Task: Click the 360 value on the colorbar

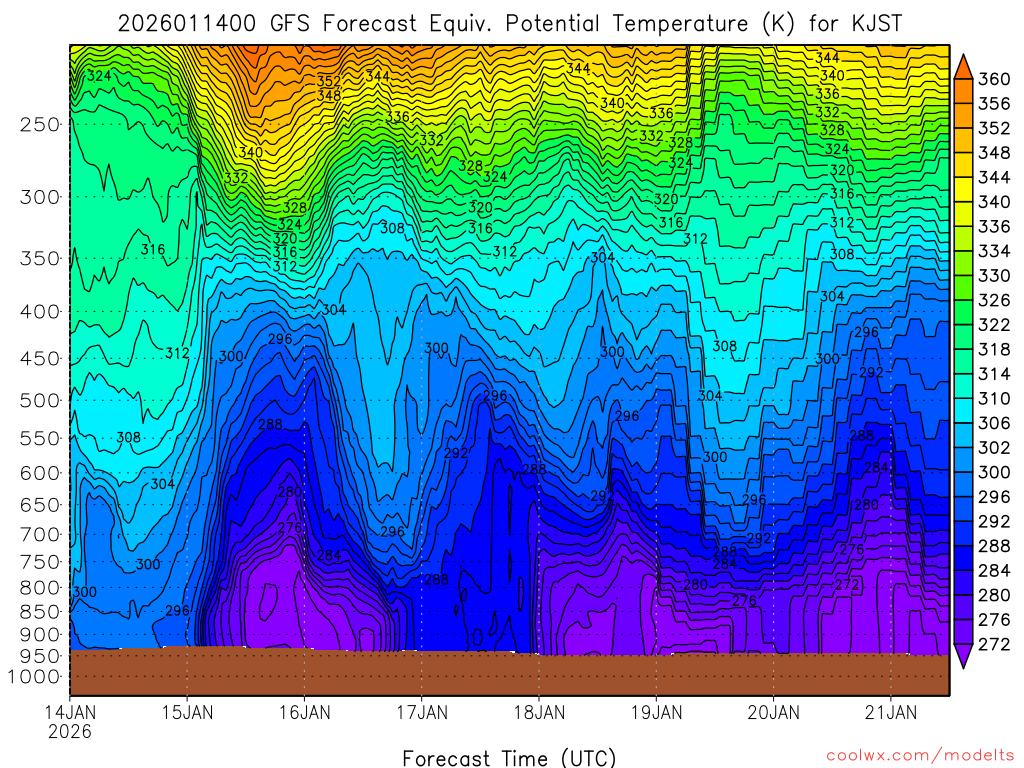Action: [994, 79]
